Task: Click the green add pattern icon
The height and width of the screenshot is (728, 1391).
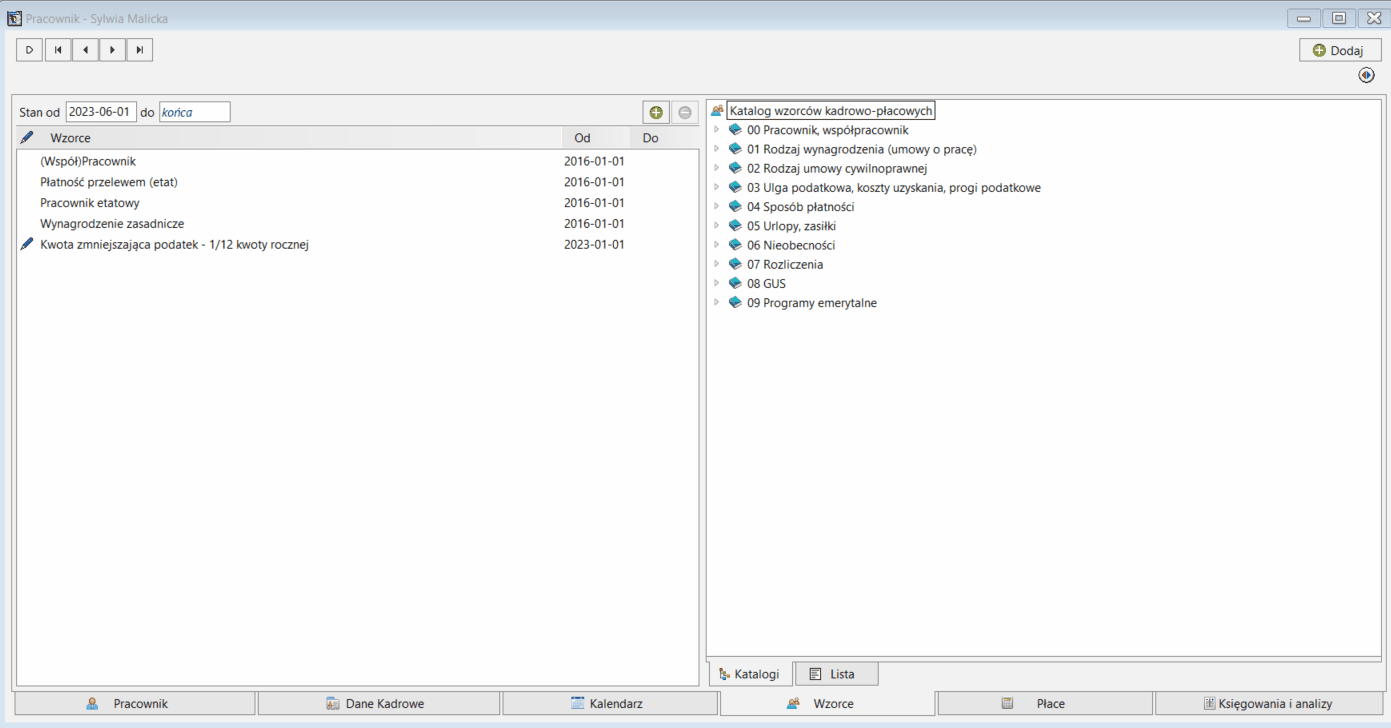Action: tap(656, 112)
